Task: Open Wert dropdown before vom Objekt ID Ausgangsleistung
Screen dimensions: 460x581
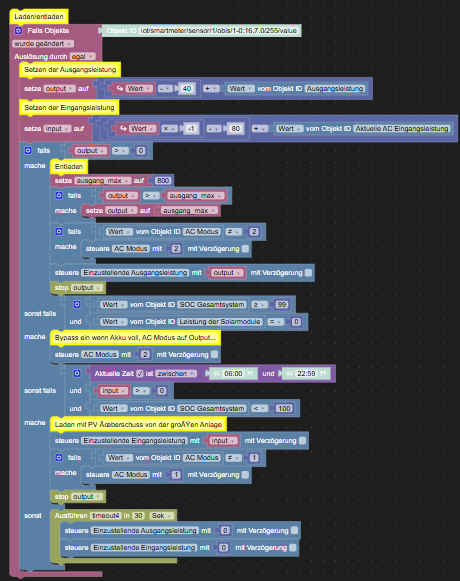Action: (241, 89)
